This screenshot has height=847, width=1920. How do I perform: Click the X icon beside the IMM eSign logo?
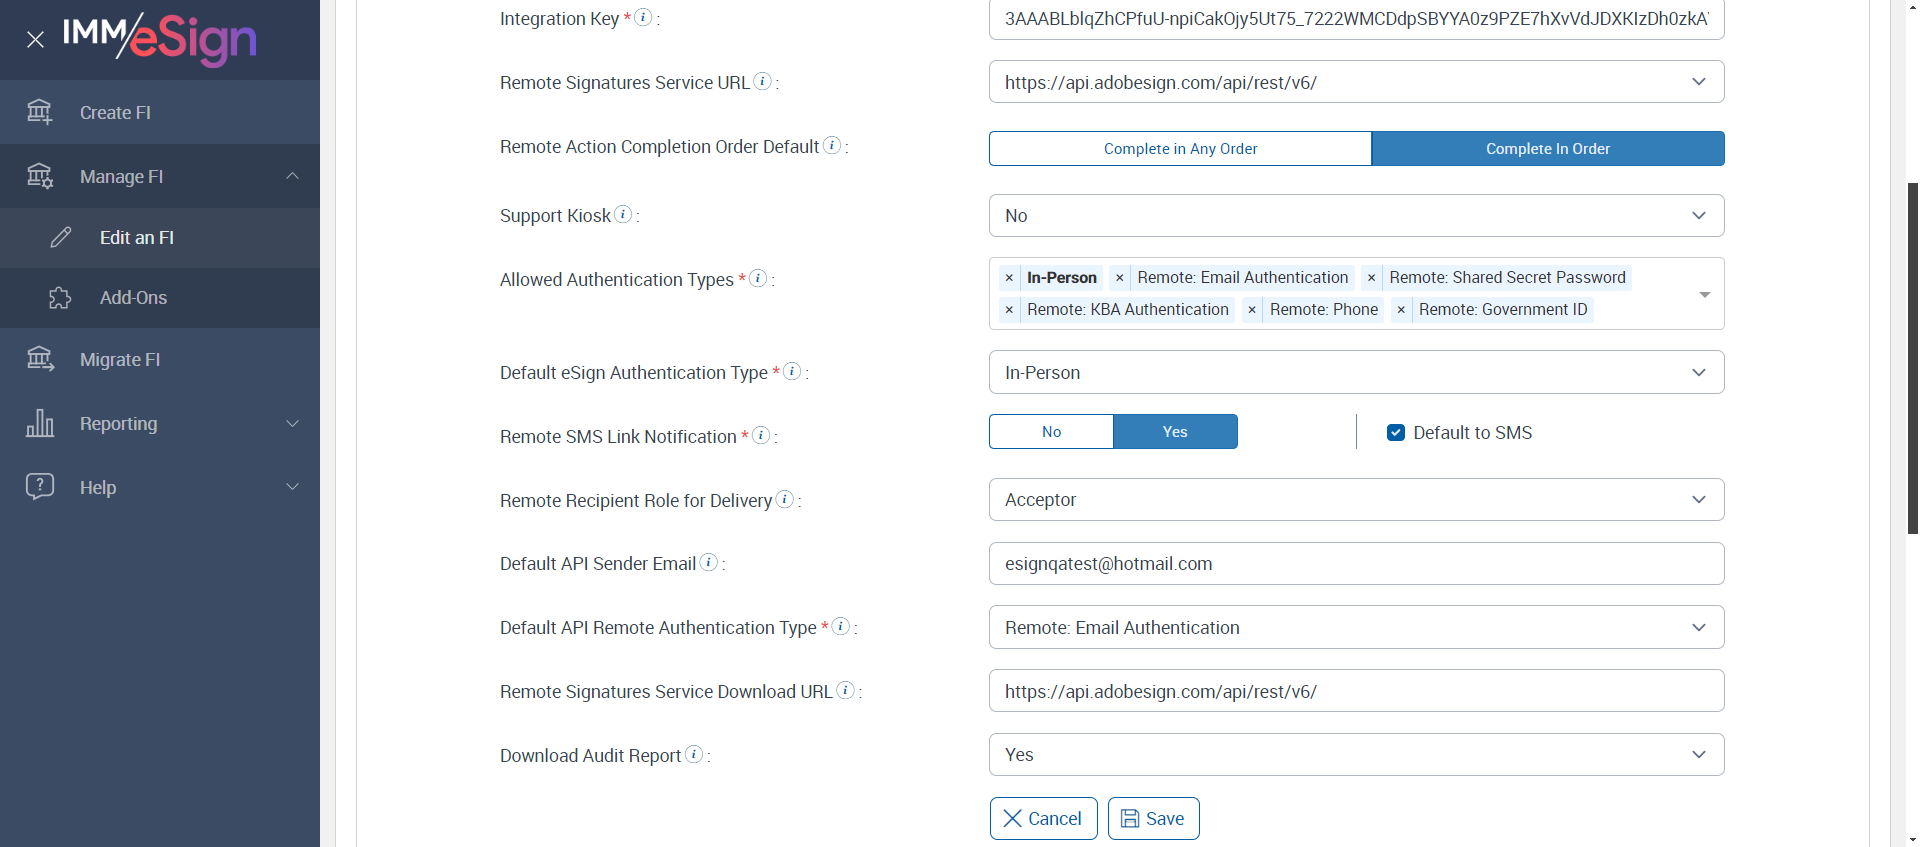pos(35,40)
